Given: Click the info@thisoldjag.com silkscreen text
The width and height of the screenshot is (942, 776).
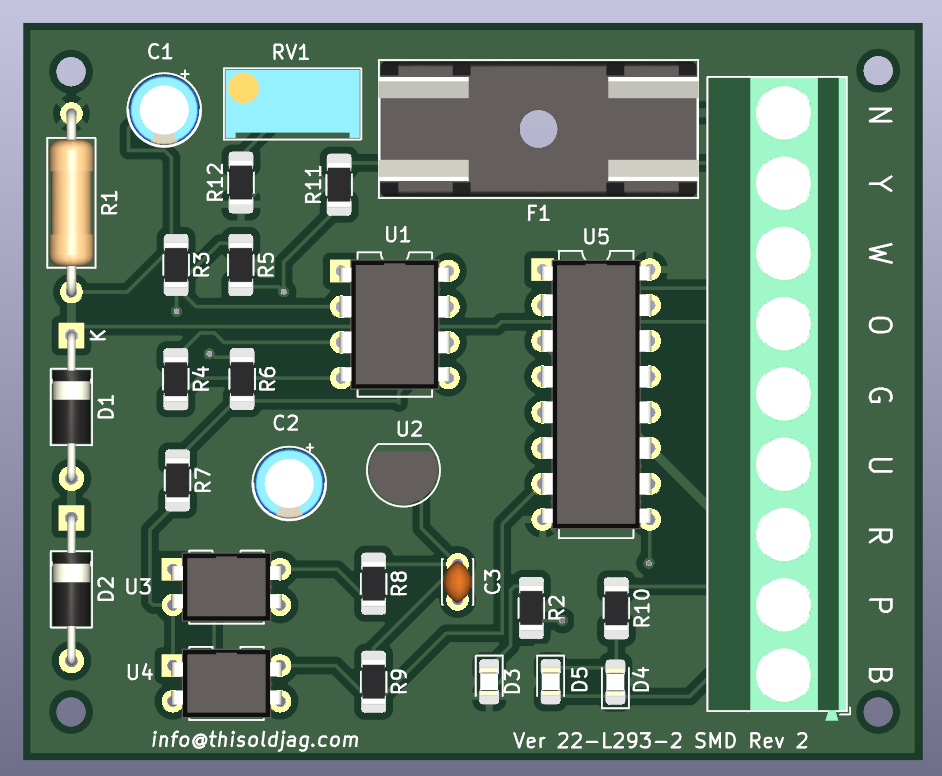Looking at the screenshot, I should coord(255,740).
